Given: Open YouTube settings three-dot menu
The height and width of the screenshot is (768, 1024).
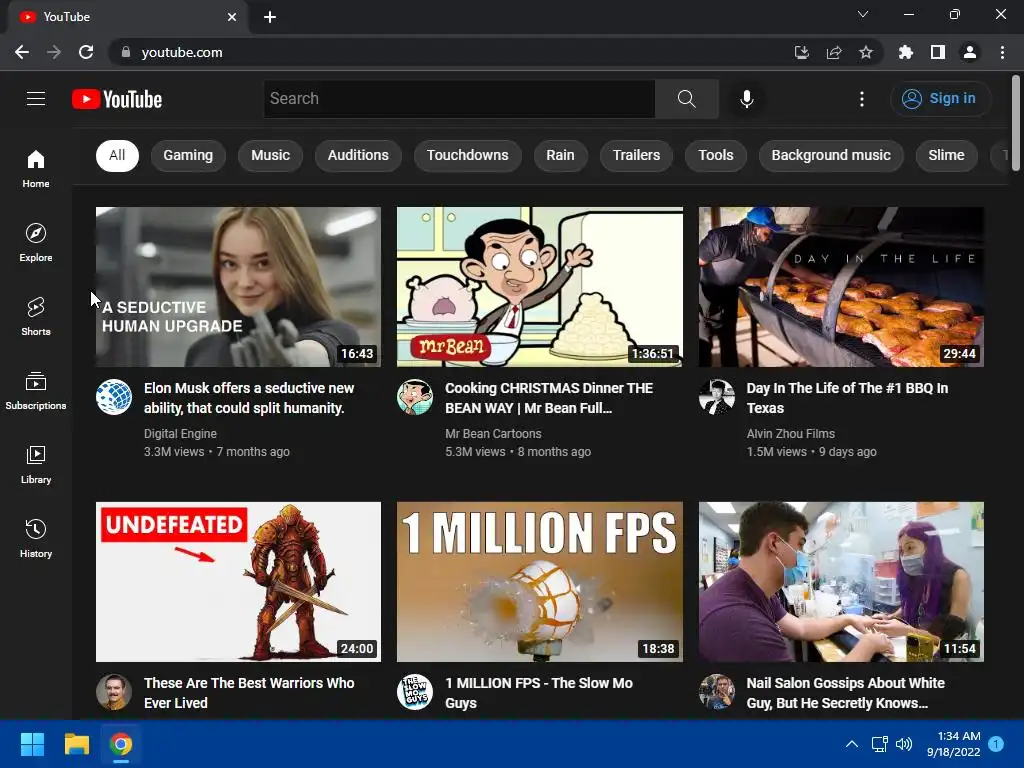Looking at the screenshot, I should [x=861, y=99].
